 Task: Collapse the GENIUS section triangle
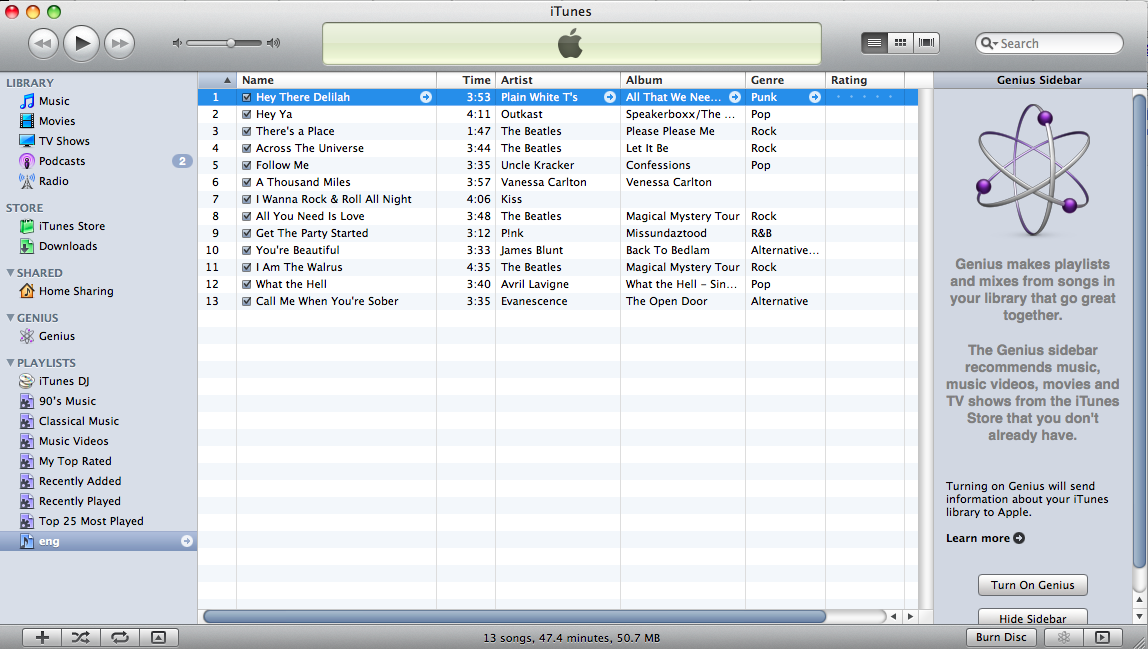click(10, 318)
